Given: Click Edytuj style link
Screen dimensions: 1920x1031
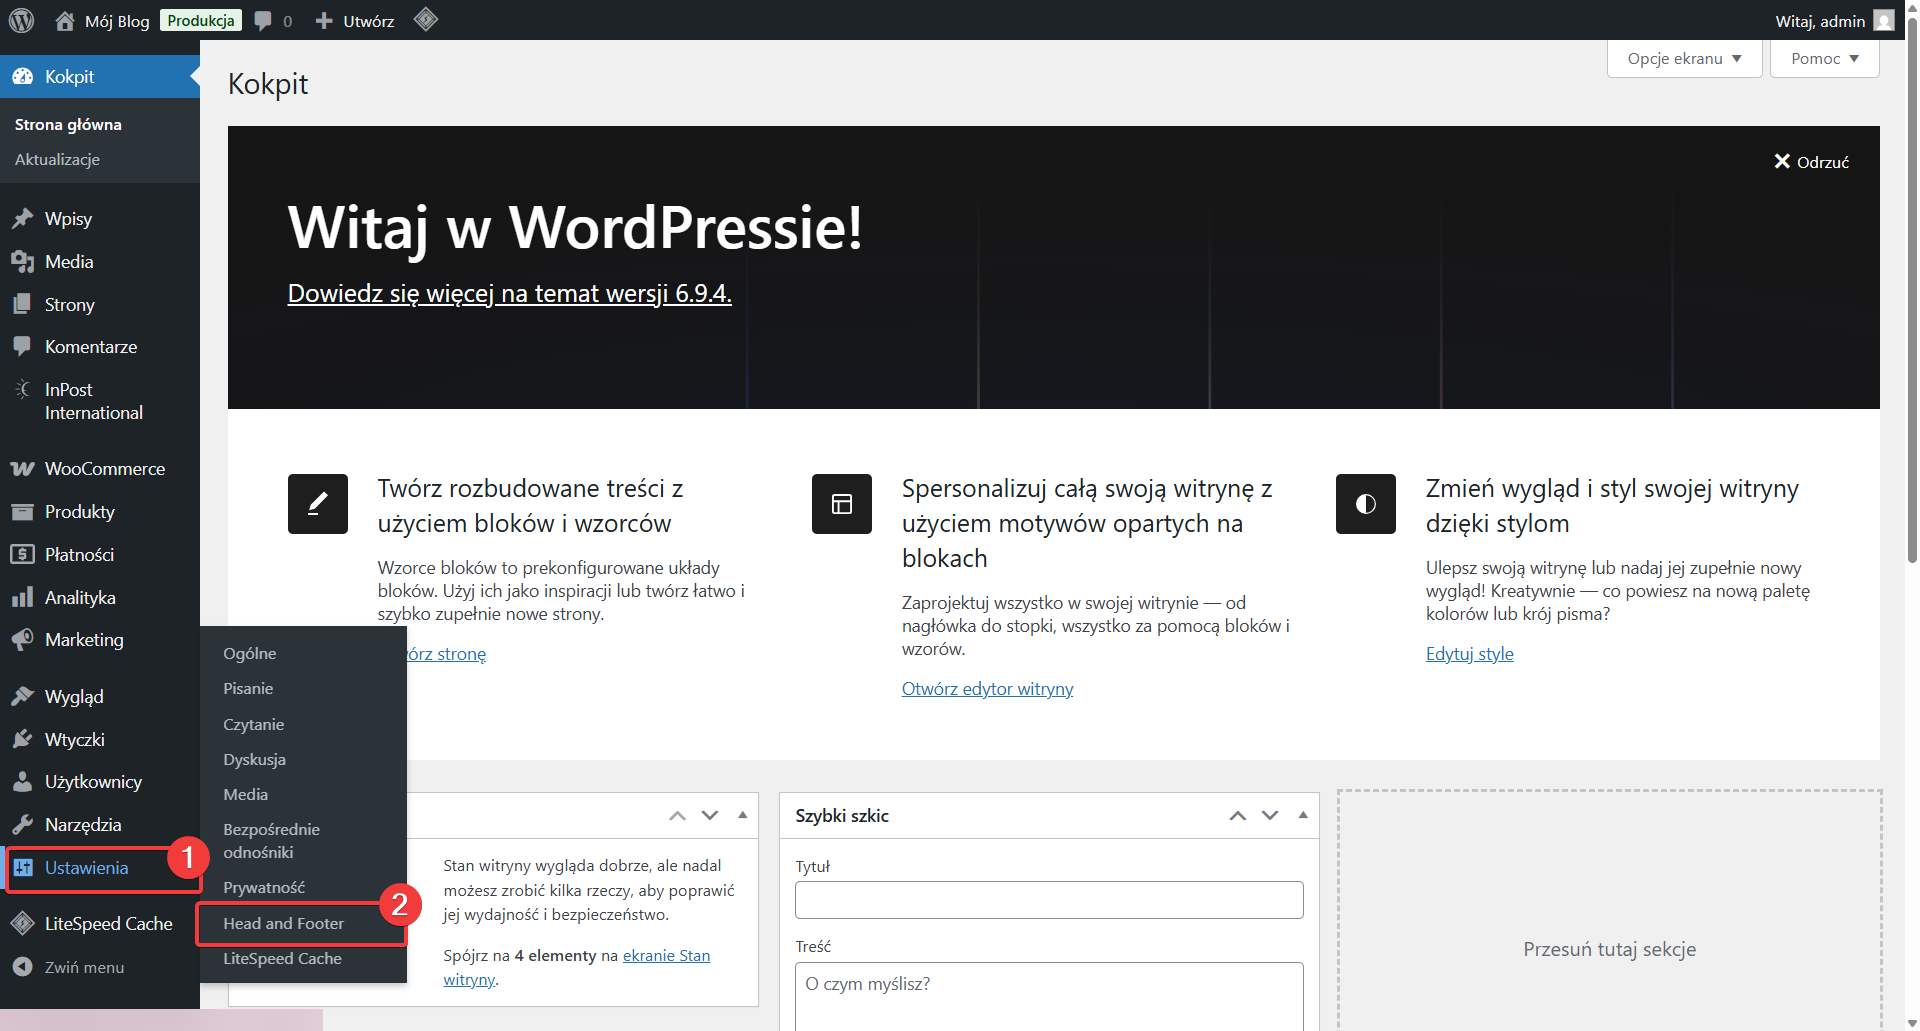Looking at the screenshot, I should click(x=1469, y=654).
